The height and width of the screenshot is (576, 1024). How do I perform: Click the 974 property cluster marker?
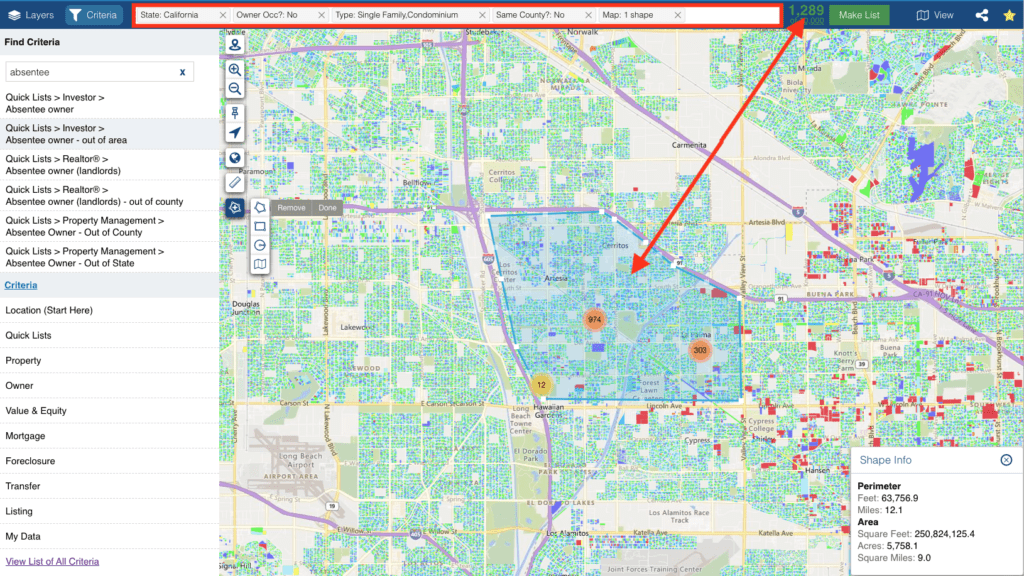(x=594, y=320)
